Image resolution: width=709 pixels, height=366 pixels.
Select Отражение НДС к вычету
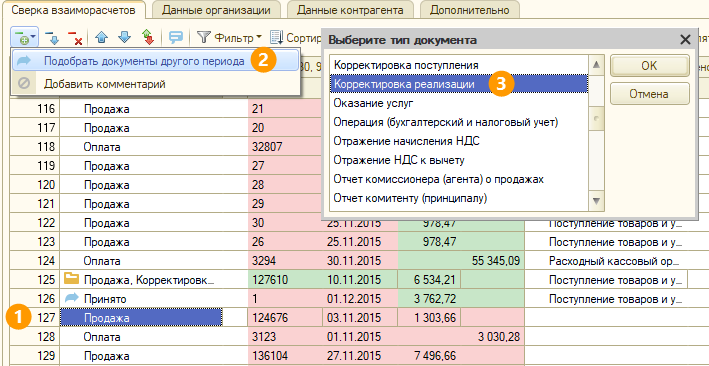tap(458, 160)
